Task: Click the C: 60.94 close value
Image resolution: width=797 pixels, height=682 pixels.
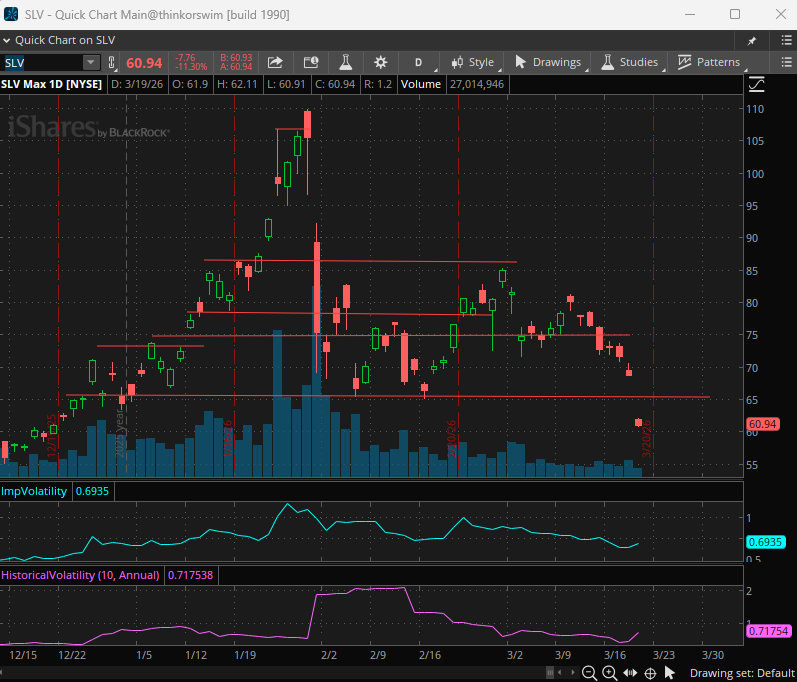Action: tap(335, 84)
